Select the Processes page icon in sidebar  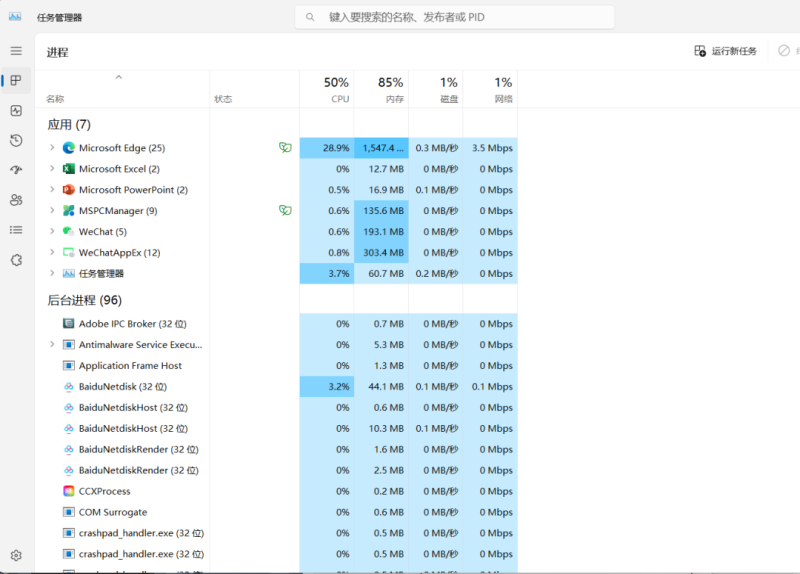coord(16,81)
